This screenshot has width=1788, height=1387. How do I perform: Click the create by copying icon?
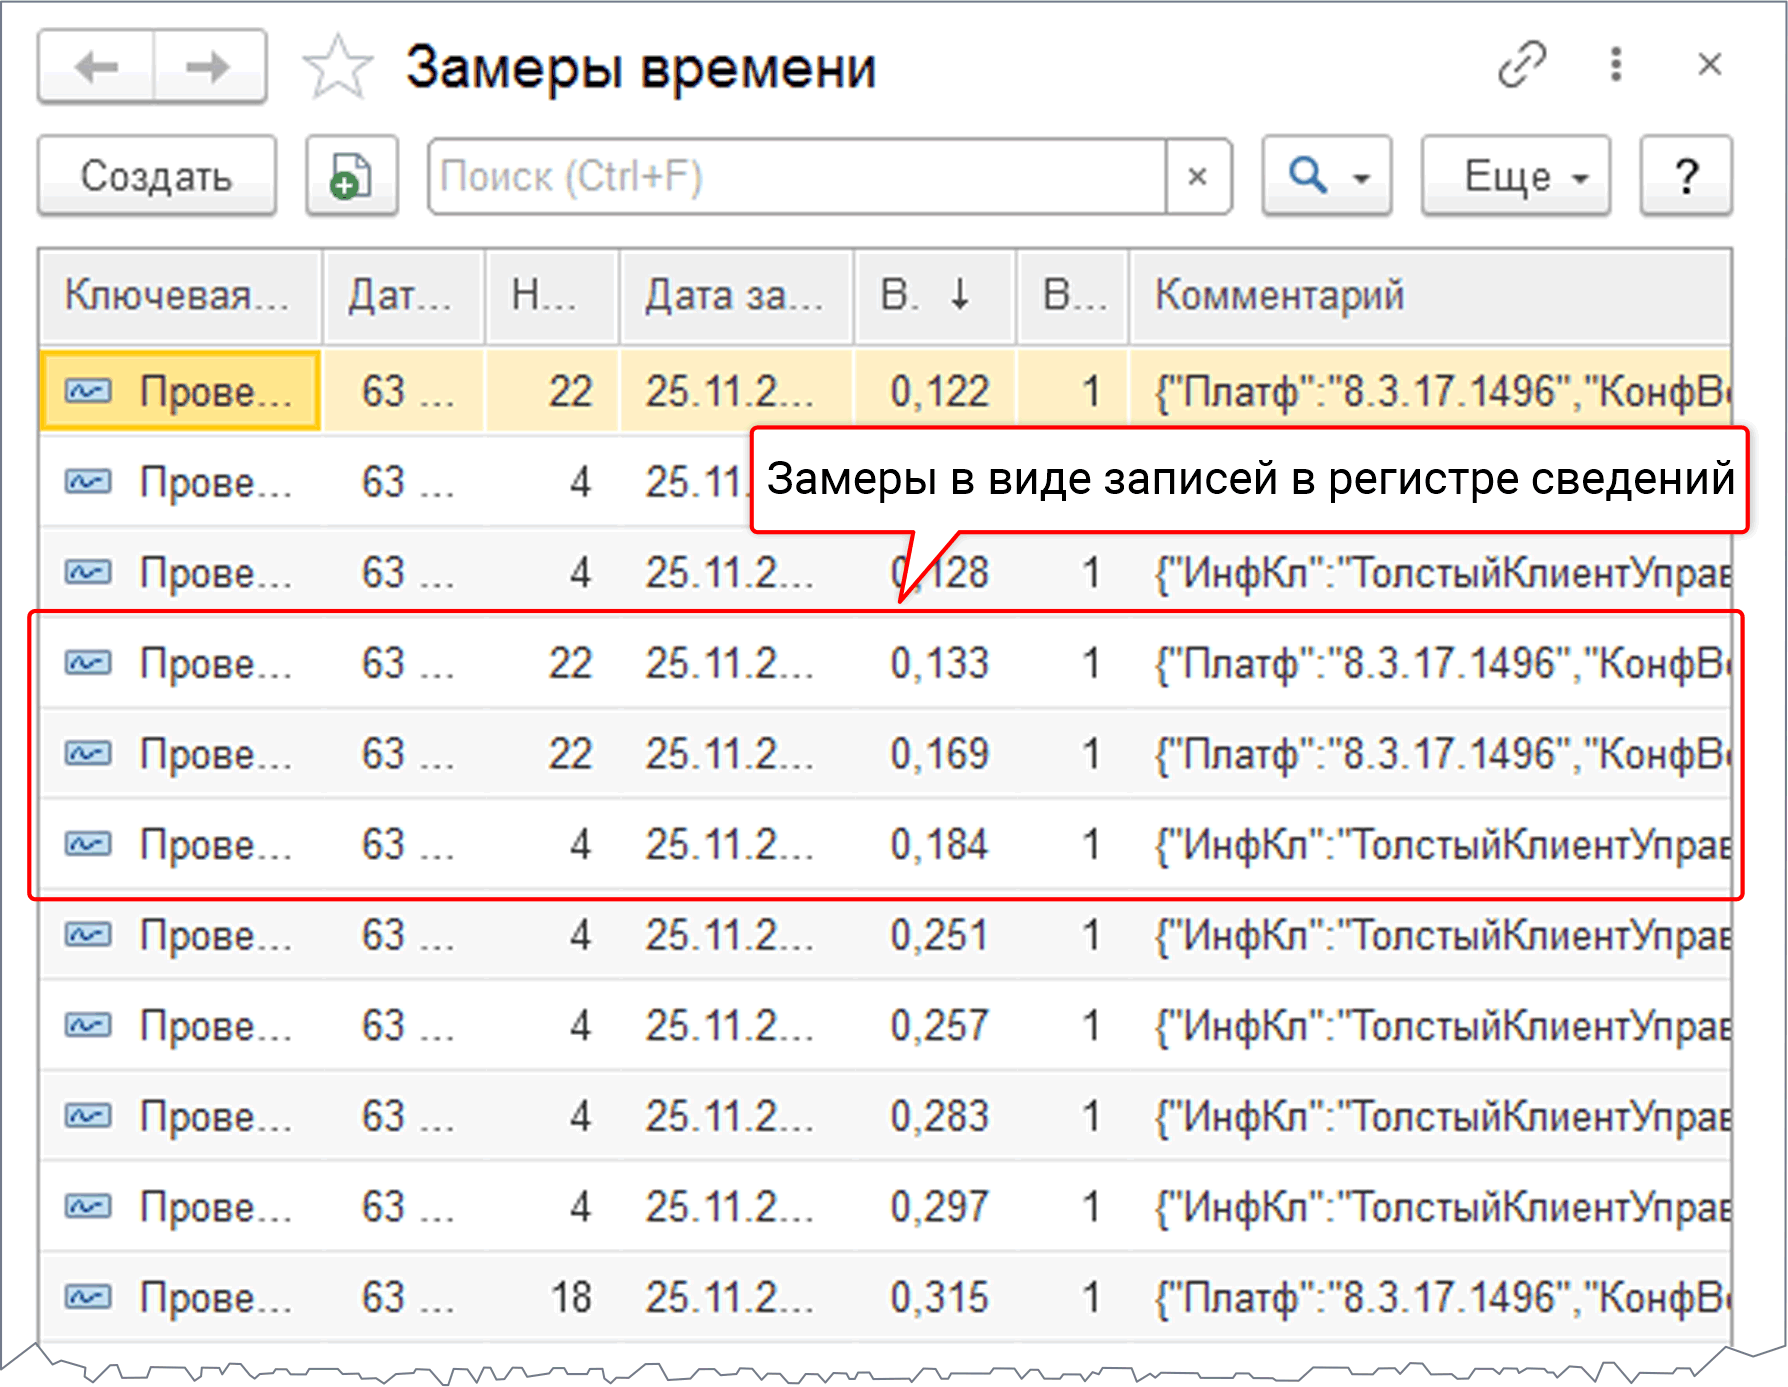tap(351, 177)
